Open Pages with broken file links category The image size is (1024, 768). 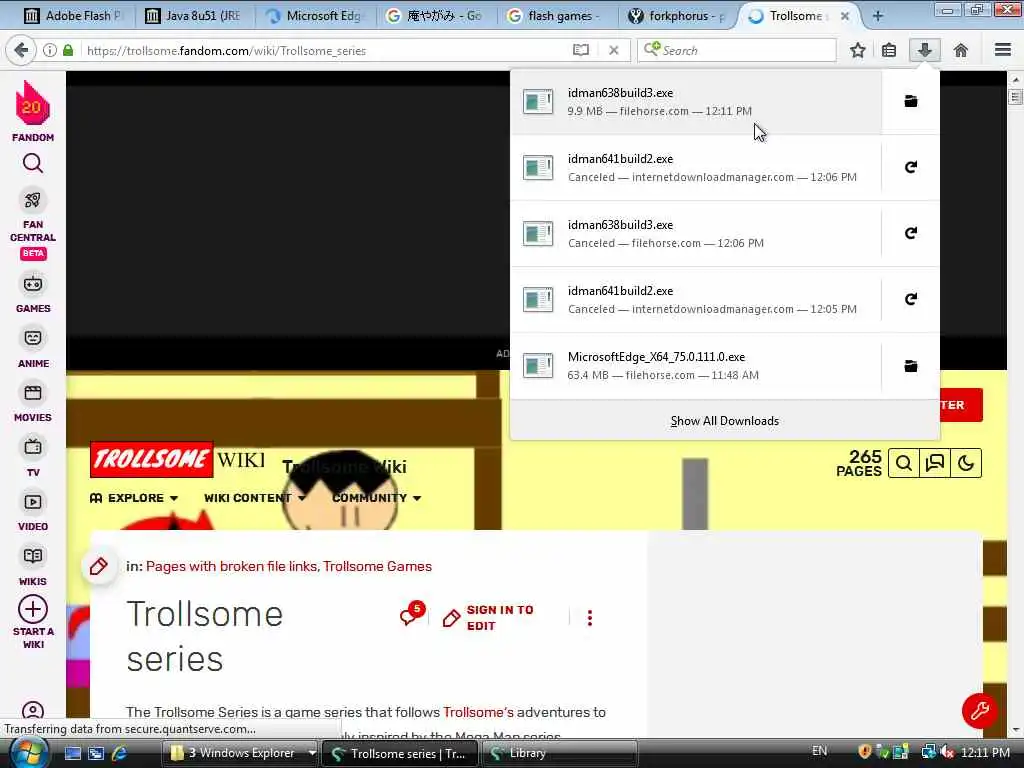pos(231,566)
